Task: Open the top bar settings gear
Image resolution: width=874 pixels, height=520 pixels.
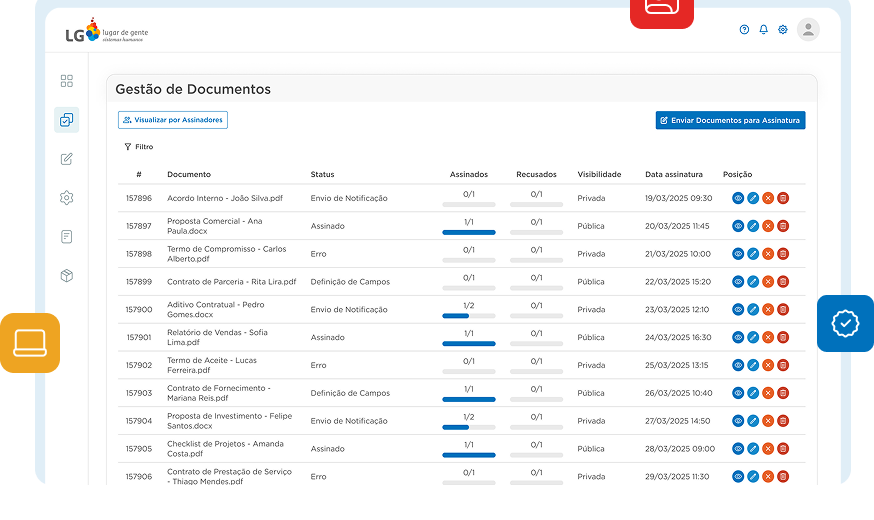Action: 783,30
